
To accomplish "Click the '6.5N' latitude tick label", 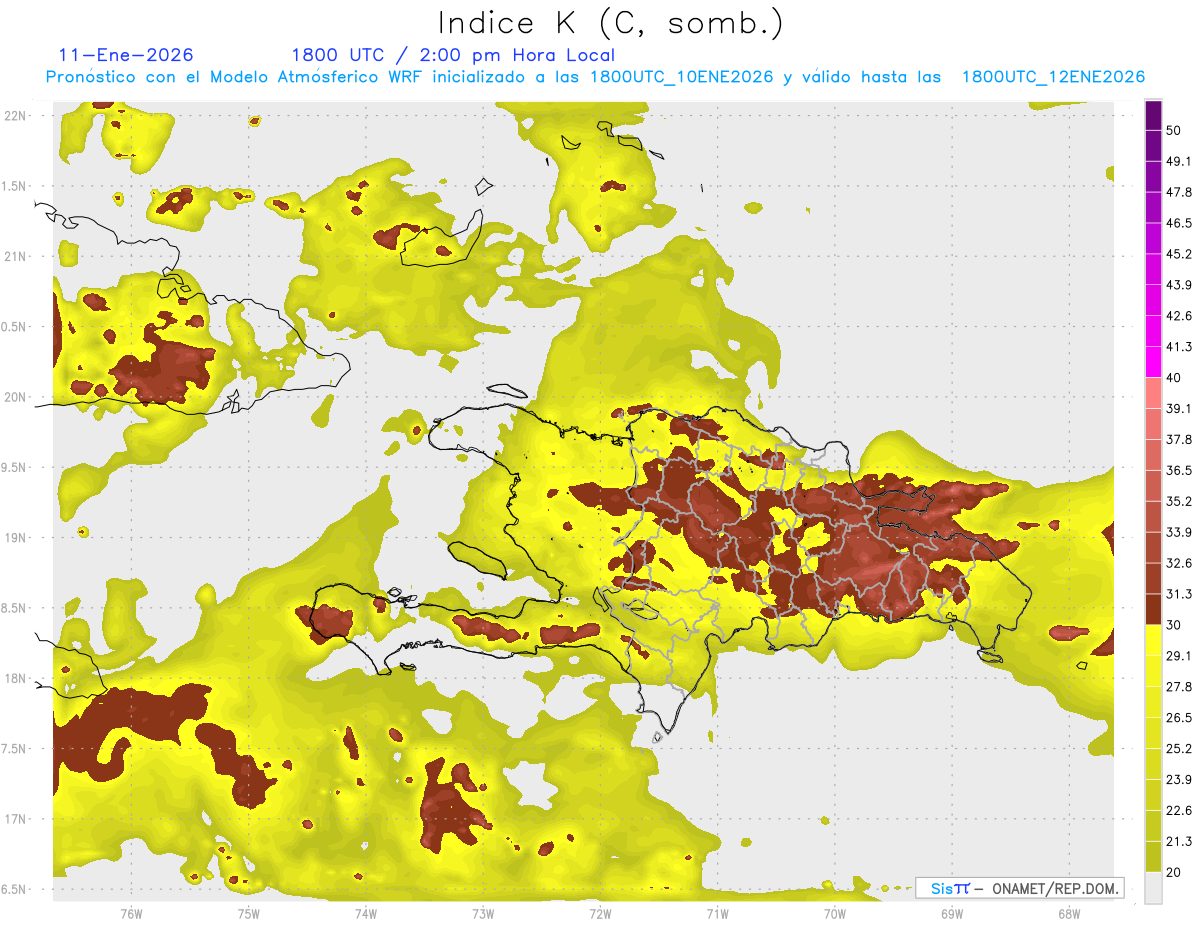I will [x=15, y=889].
